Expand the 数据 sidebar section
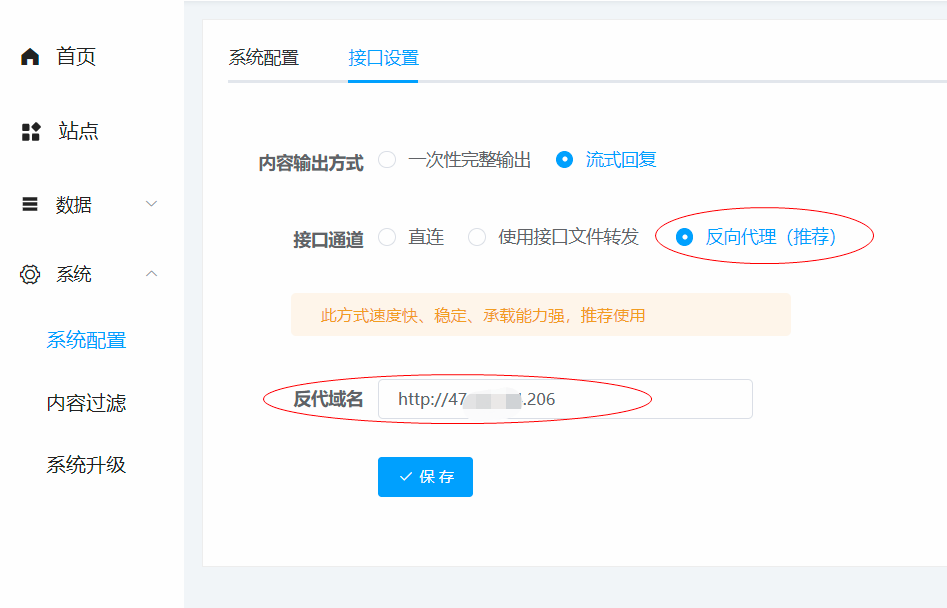947x608 pixels. pos(151,203)
